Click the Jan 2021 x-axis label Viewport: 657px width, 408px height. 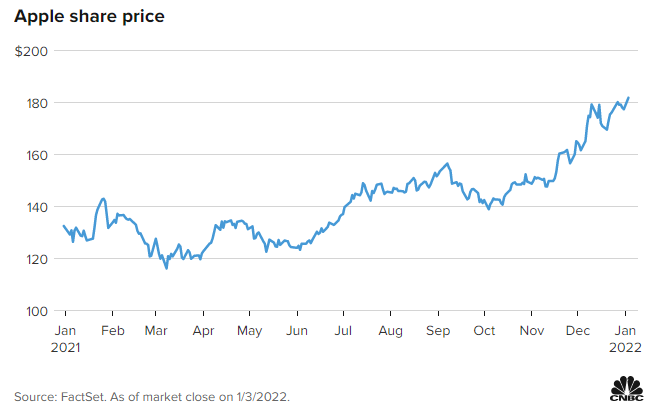pyautogui.click(x=64, y=338)
